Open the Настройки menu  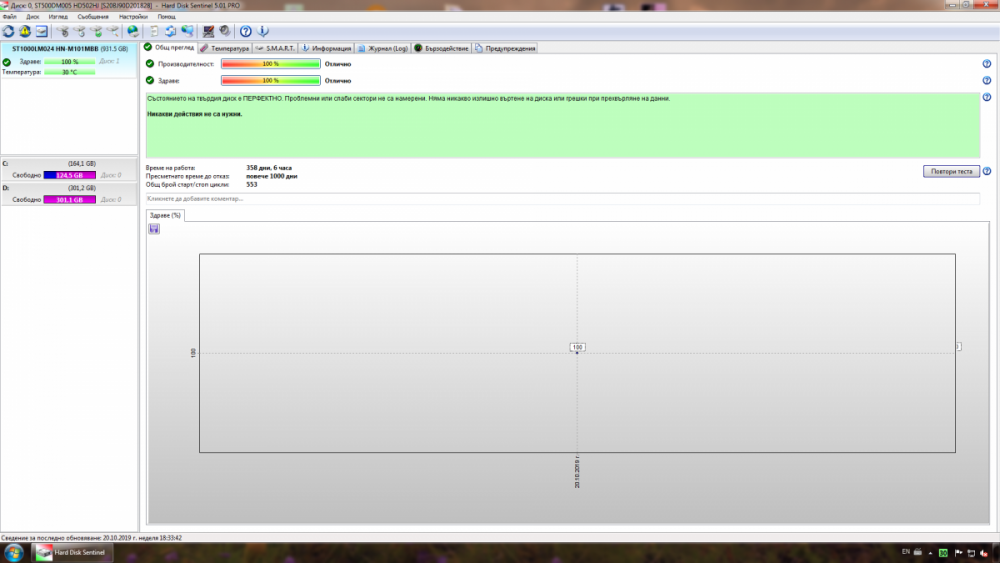tap(132, 17)
